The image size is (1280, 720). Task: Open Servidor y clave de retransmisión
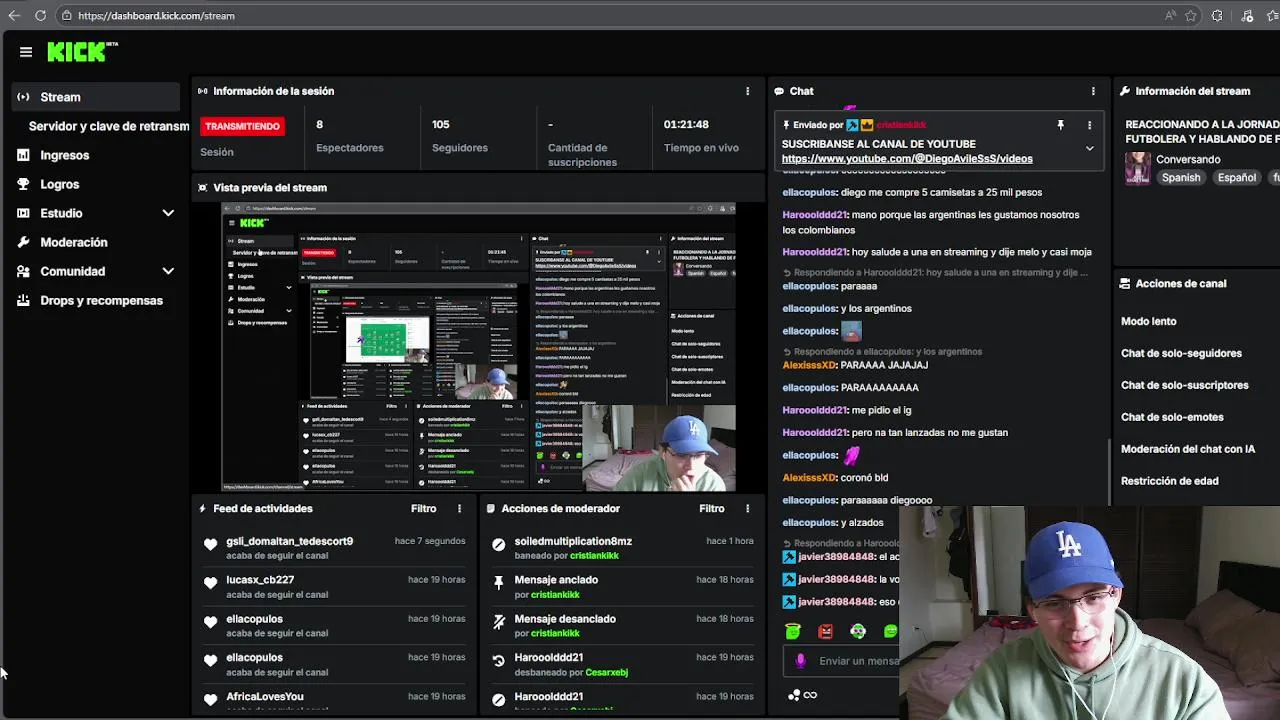108,126
